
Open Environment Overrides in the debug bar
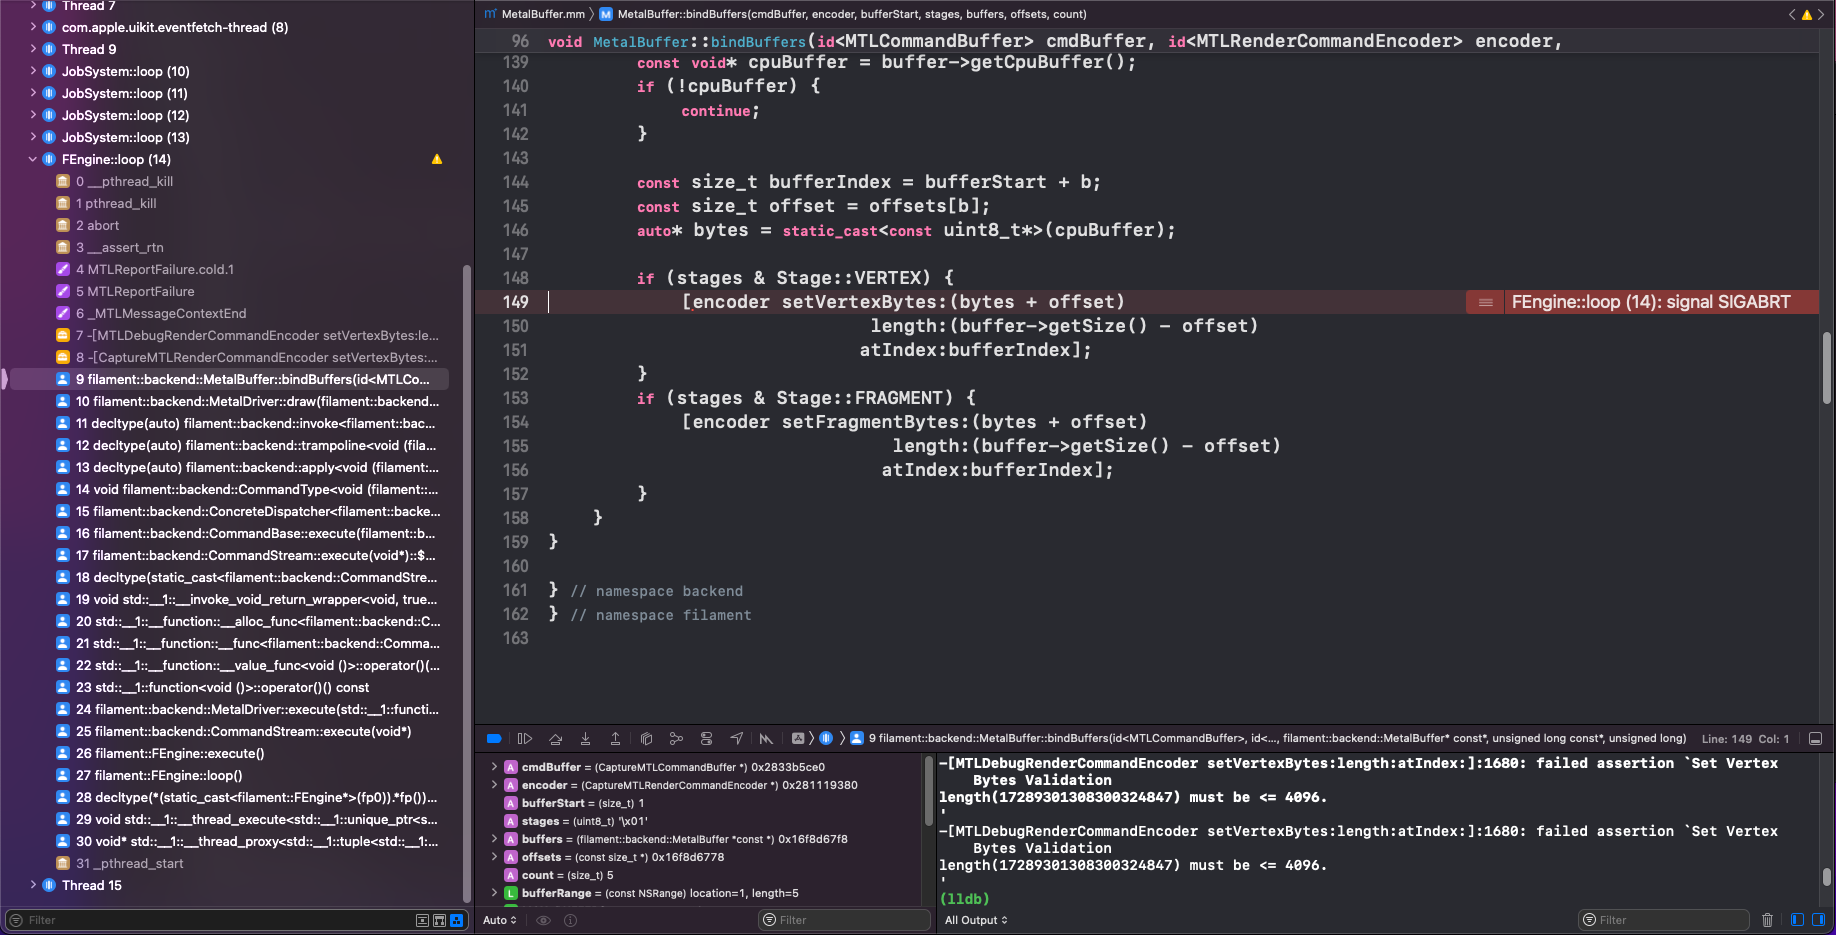pyautogui.click(x=706, y=738)
